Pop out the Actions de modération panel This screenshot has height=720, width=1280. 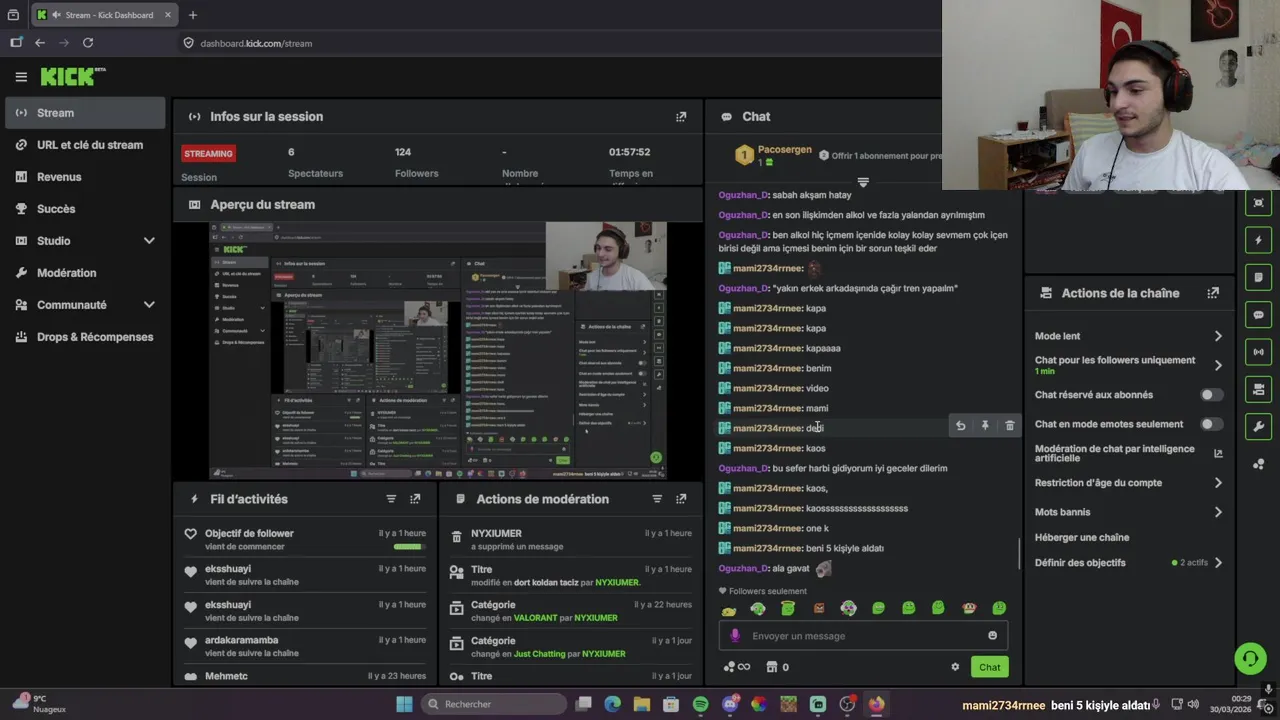click(x=681, y=499)
